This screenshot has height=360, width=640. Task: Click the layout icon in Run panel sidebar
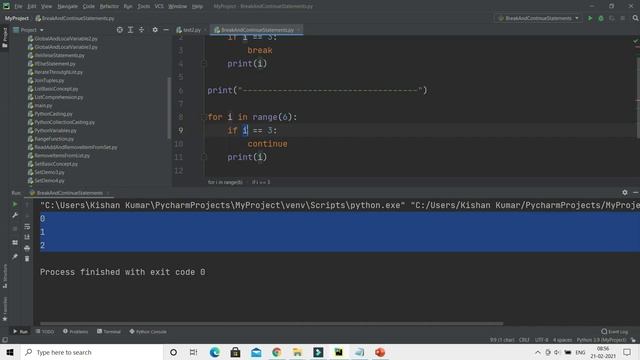15,242
